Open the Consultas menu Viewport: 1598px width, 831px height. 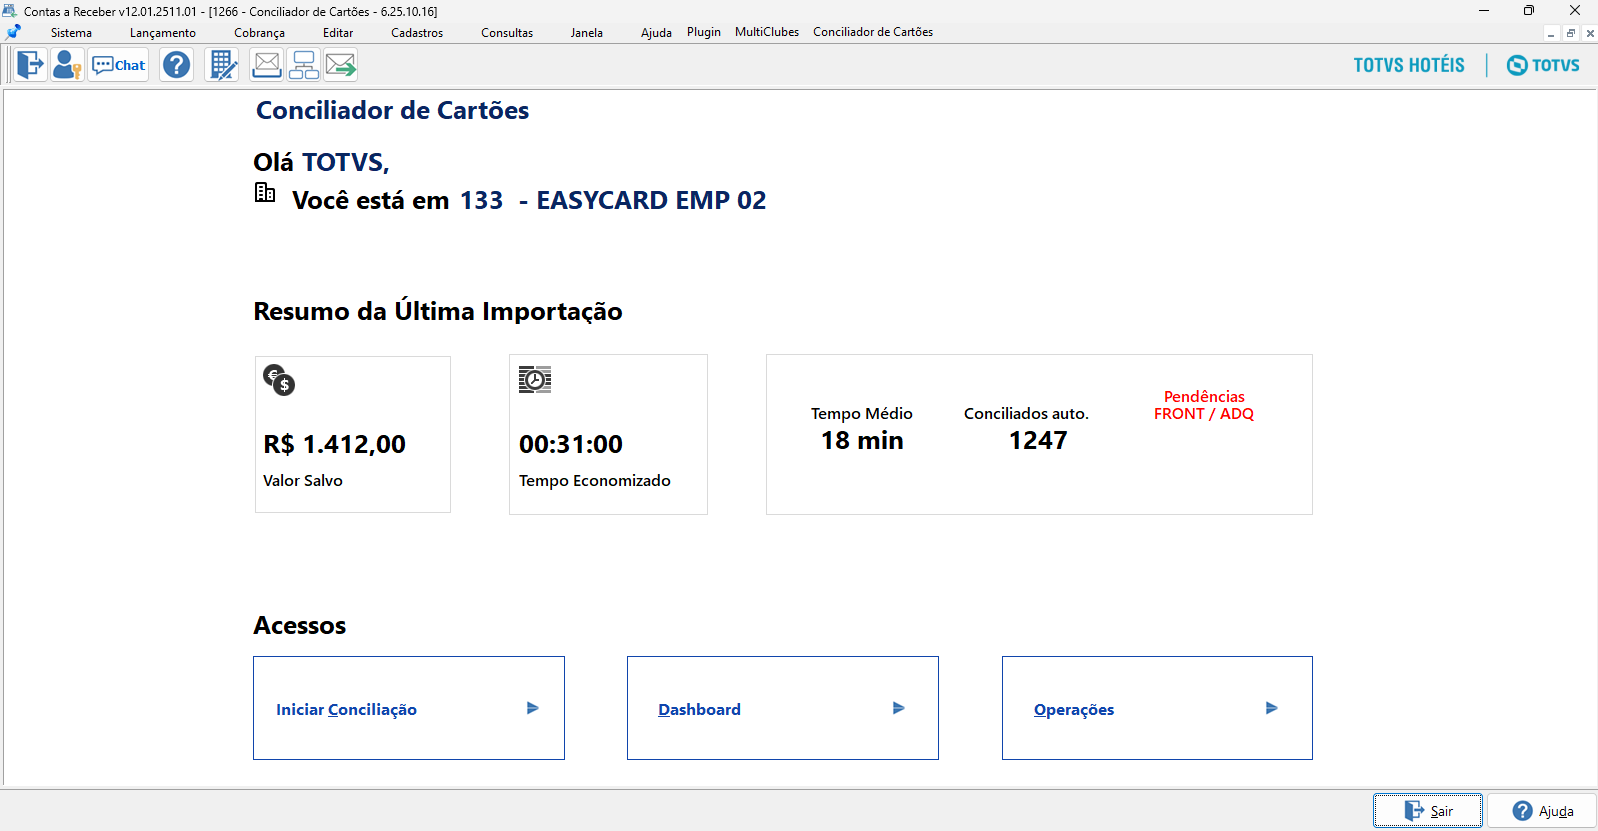507,33
